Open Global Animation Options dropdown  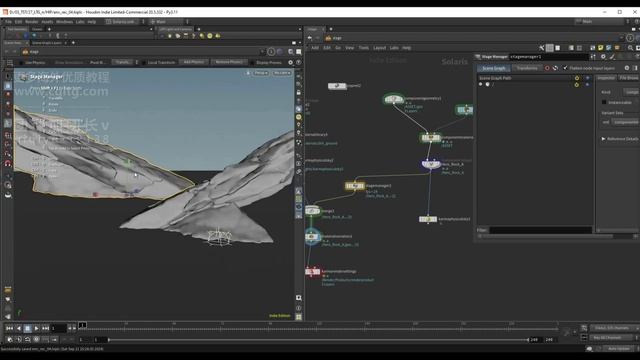pyautogui.click(x=616, y=328)
